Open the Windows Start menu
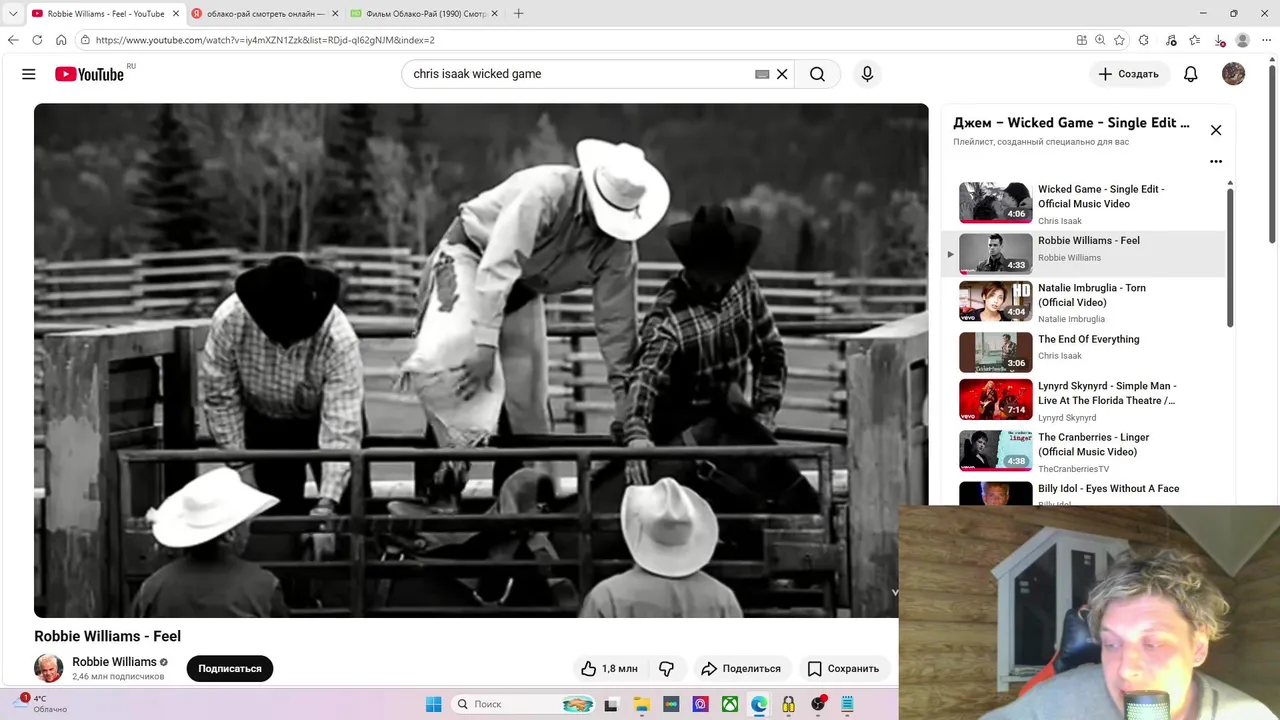 (433, 704)
